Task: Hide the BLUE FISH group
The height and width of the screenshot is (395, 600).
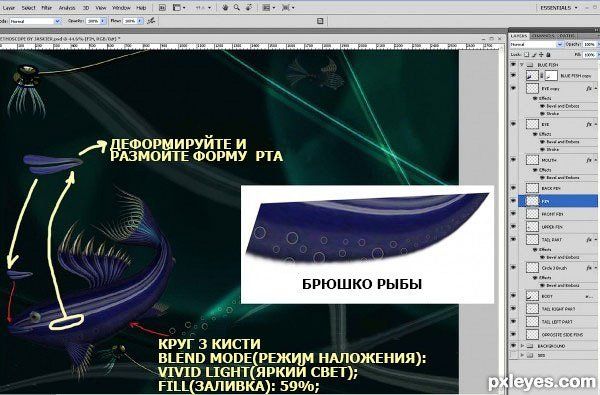Action: [x=514, y=65]
